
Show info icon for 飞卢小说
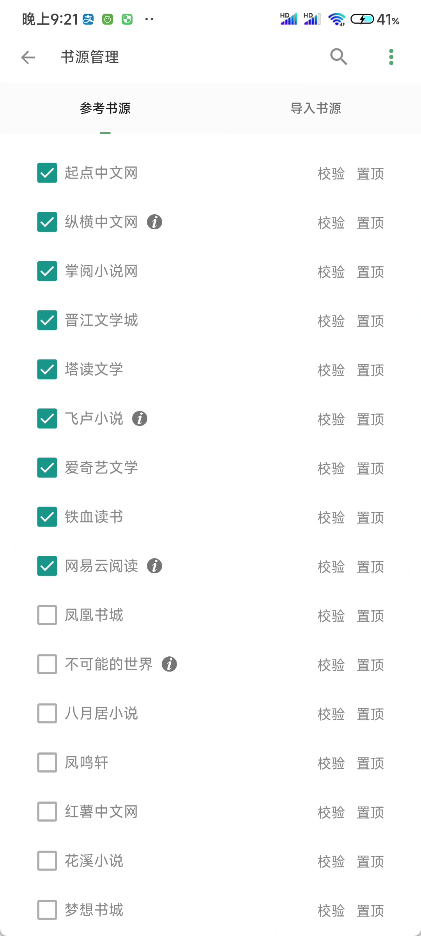tap(140, 418)
